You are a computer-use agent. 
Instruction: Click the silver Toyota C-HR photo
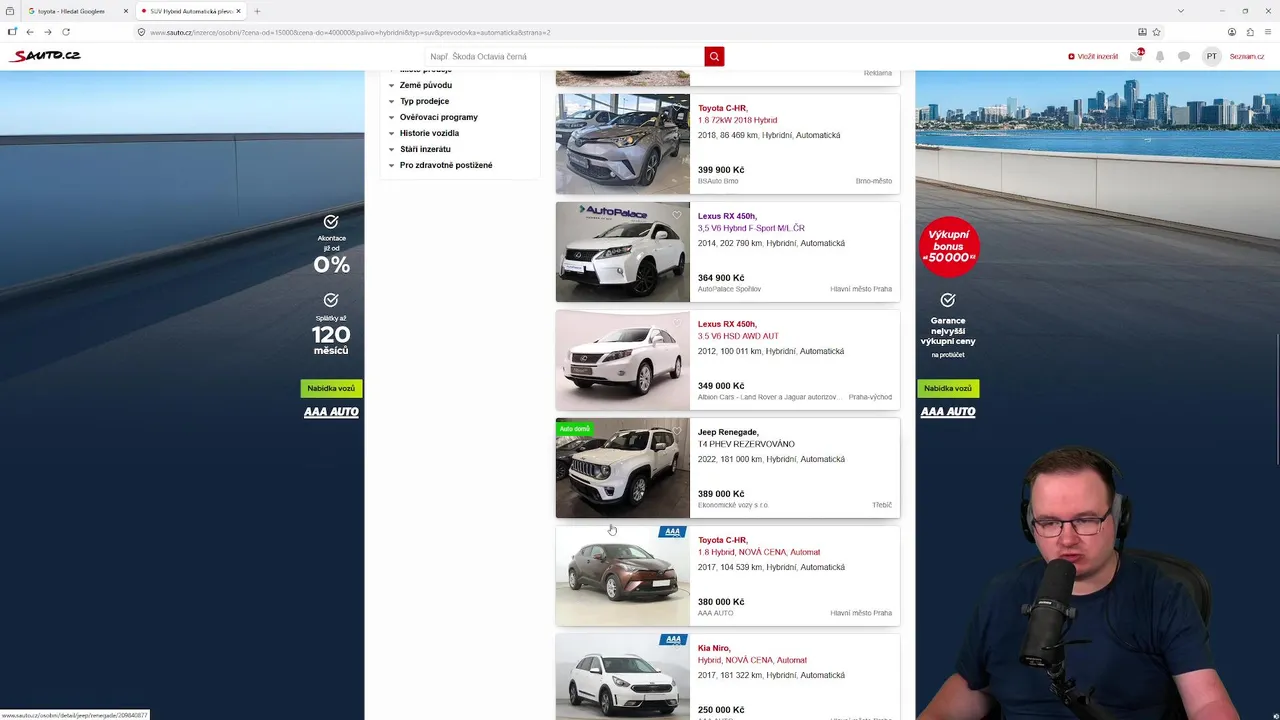point(623,144)
